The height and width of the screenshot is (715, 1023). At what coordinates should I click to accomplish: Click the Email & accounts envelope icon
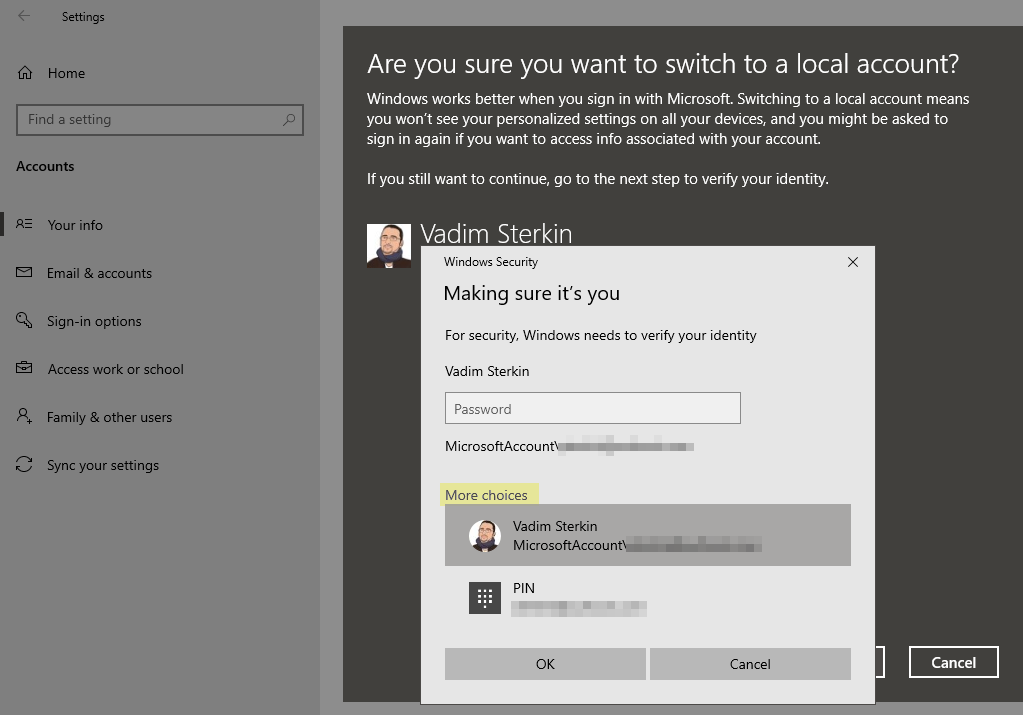click(x=24, y=272)
